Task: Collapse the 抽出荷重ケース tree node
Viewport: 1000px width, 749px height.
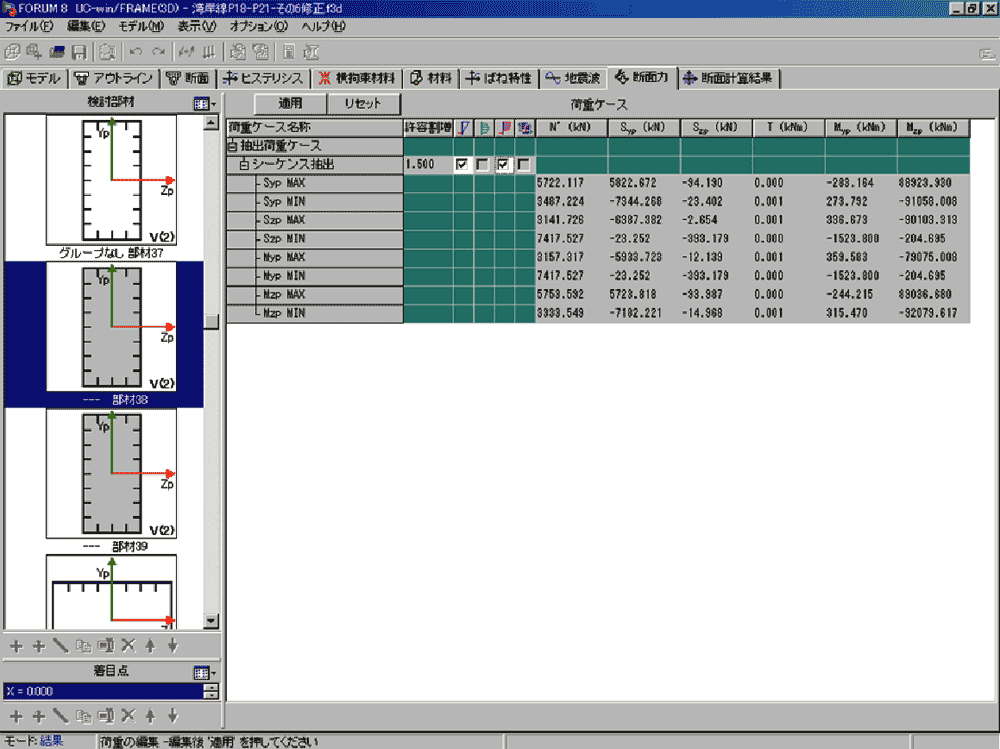Action: pyautogui.click(x=233, y=147)
